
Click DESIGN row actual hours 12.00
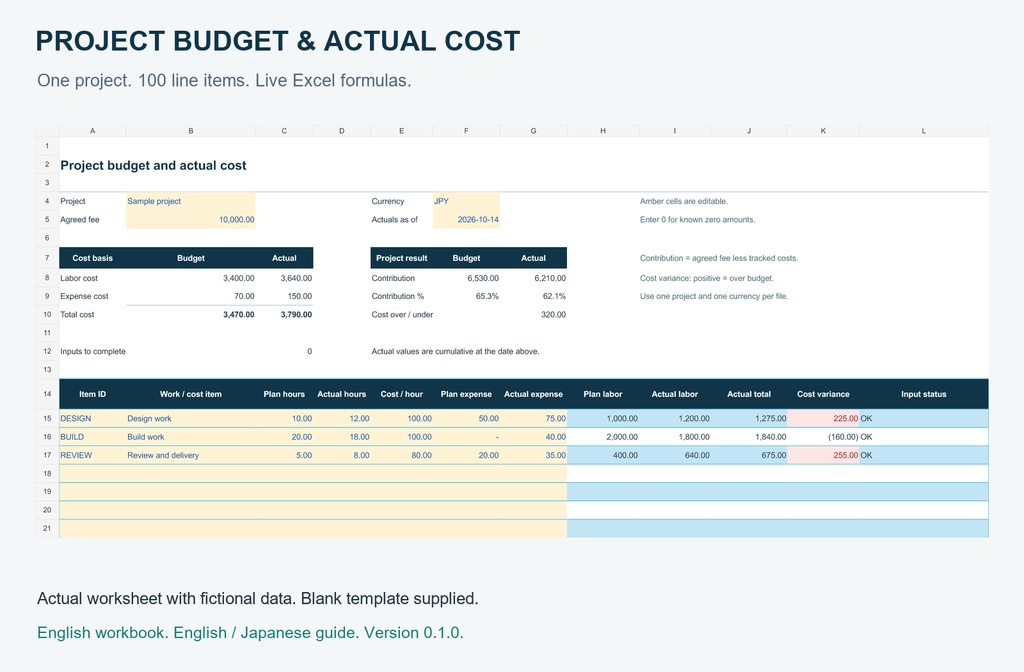[342, 419]
